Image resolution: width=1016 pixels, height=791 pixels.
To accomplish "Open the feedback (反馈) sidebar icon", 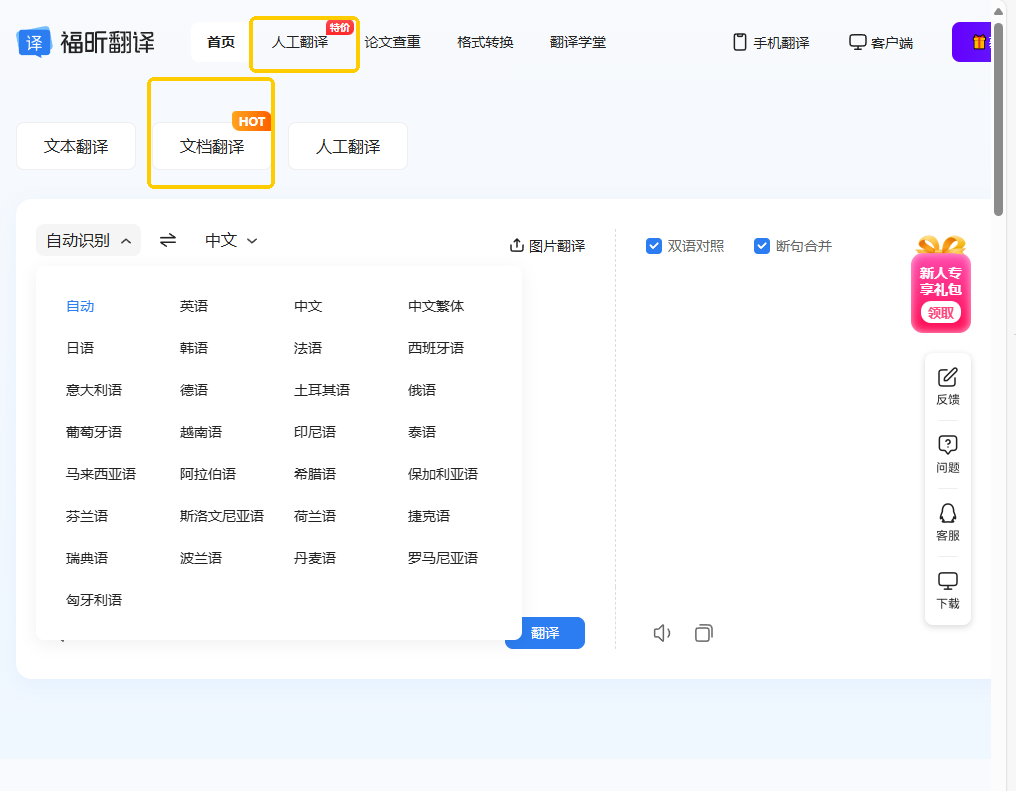I will click(x=947, y=386).
